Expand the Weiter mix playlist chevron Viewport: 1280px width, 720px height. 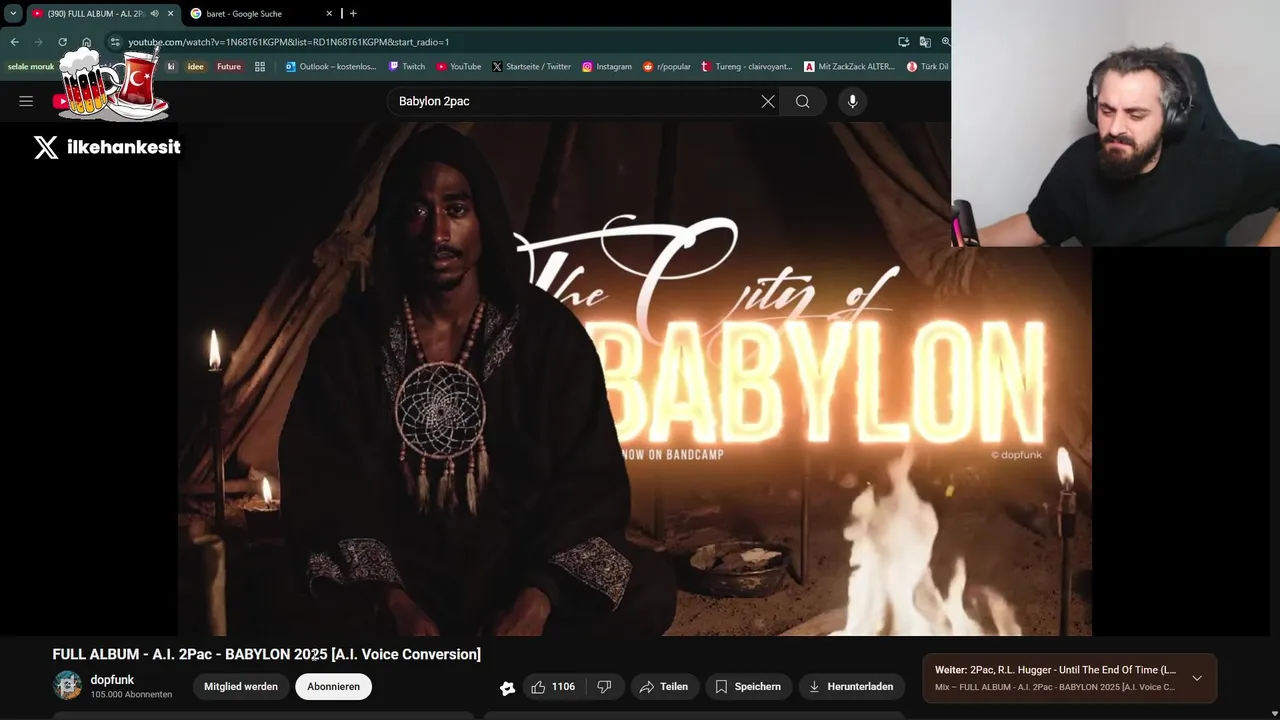tap(1197, 678)
